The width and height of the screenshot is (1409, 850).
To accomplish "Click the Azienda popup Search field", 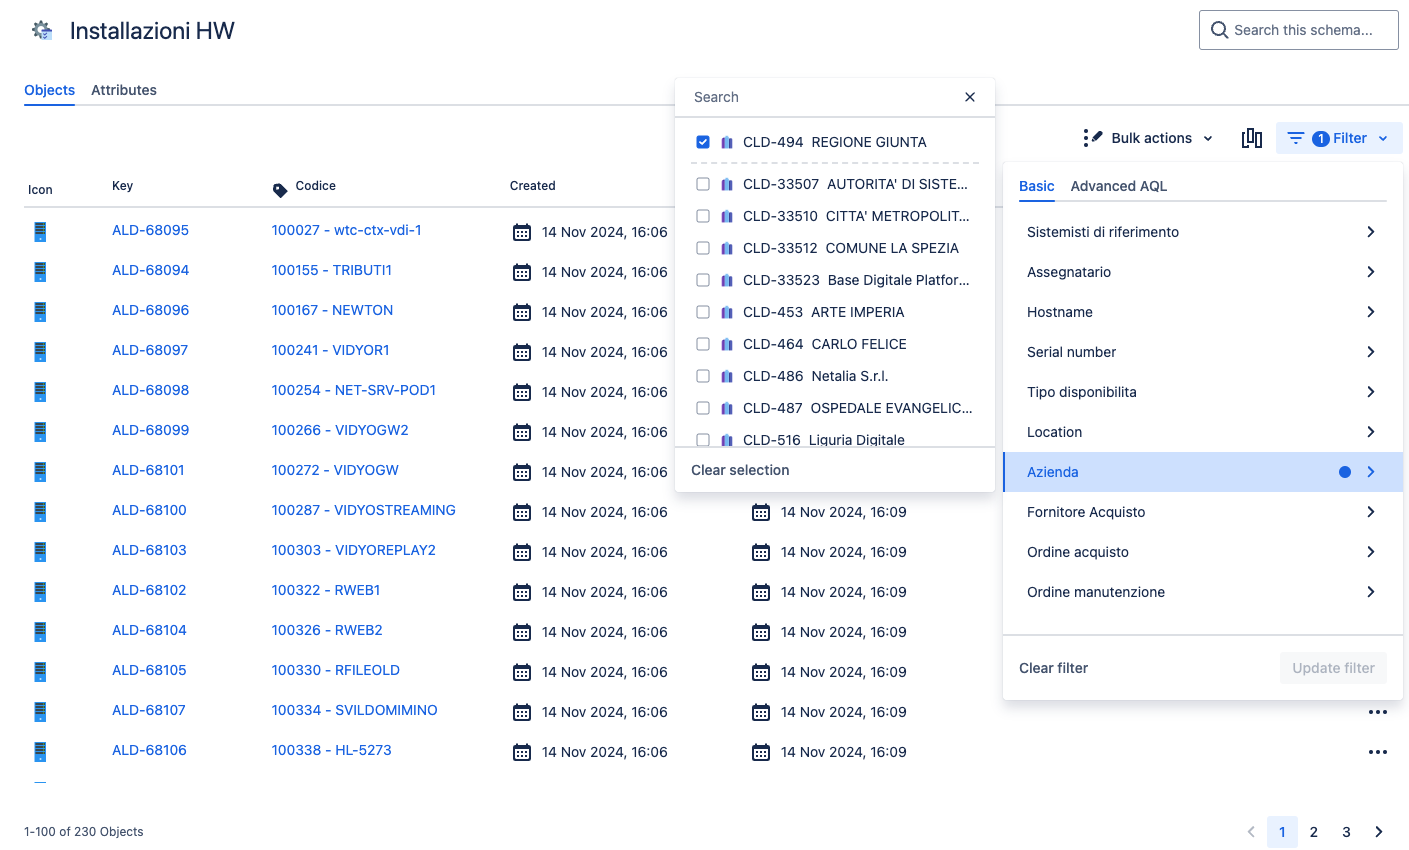I will 820,97.
